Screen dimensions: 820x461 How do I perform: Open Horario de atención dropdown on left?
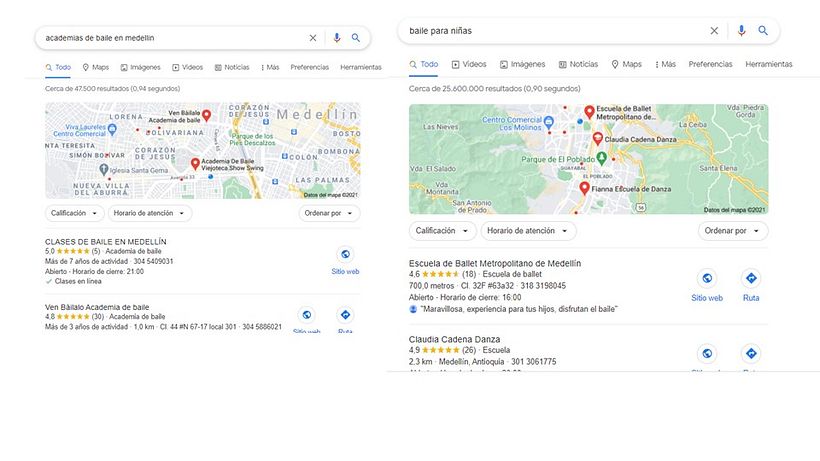pos(150,213)
